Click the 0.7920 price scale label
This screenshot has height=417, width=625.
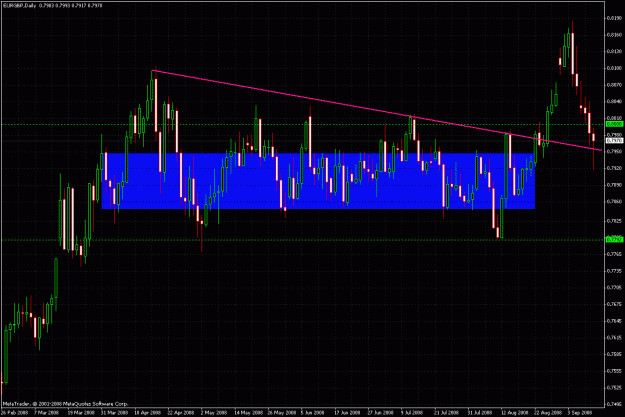coord(615,168)
